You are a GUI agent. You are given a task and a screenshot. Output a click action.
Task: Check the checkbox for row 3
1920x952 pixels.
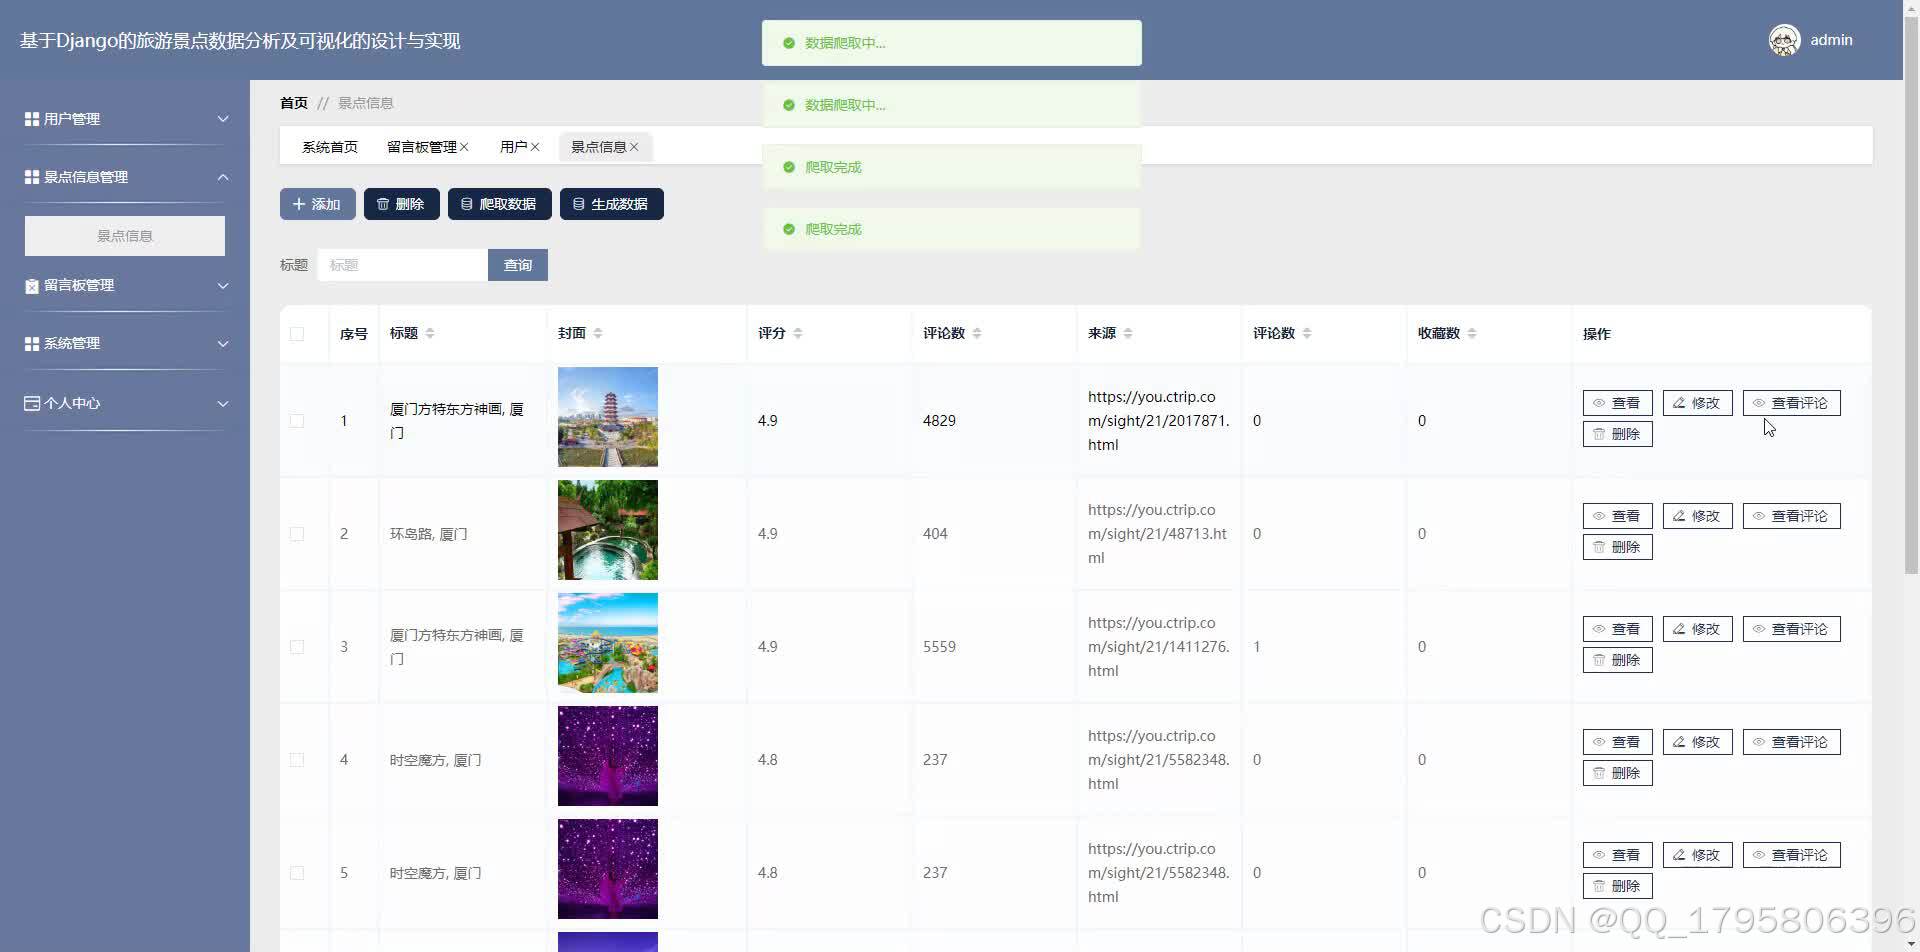point(297,647)
